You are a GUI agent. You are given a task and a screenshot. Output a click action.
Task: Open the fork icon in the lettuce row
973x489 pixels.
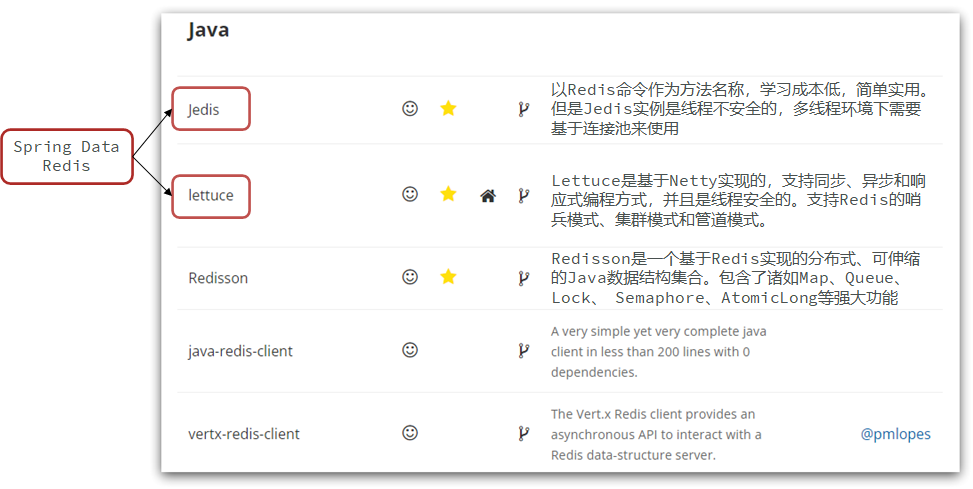pyautogui.click(x=524, y=195)
